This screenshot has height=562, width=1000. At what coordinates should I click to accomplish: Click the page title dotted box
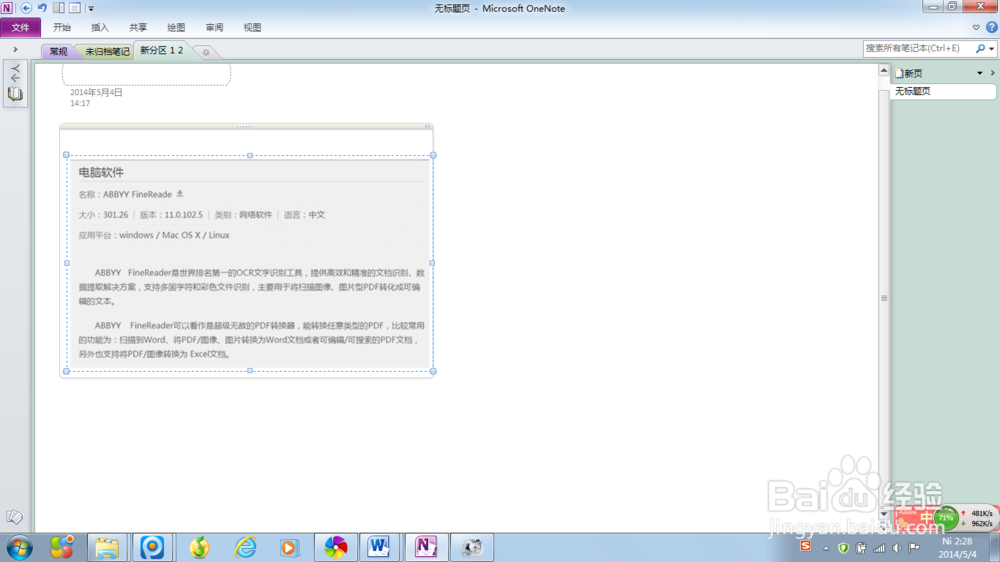[146, 74]
